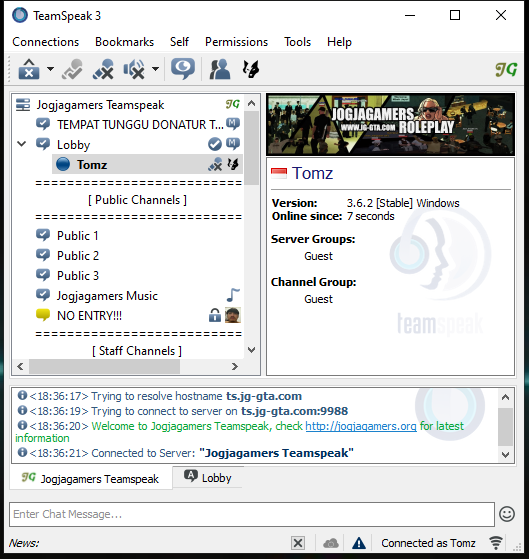Open the Permissions menu
The image size is (529, 559).
pyautogui.click(x=236, y=42)
